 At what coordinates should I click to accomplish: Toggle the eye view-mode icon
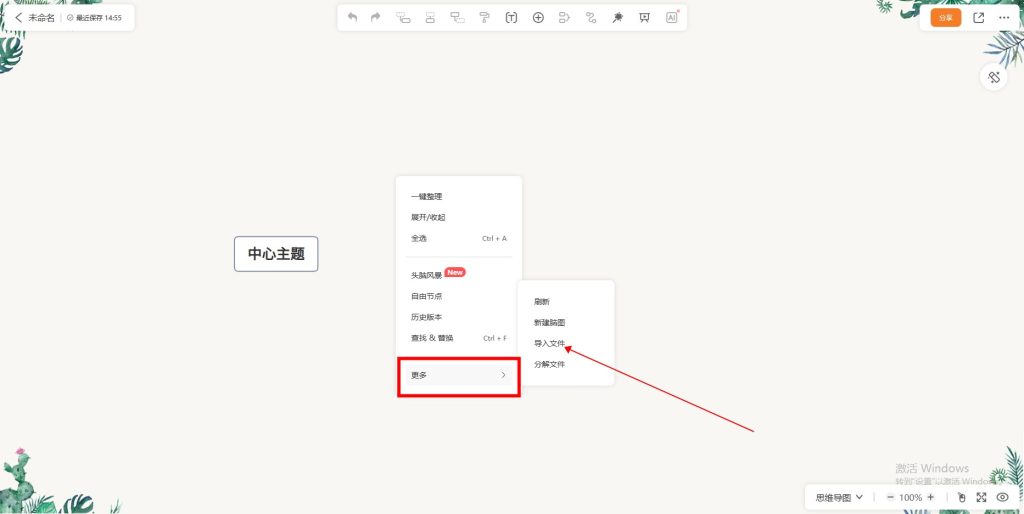[1002, 497]
